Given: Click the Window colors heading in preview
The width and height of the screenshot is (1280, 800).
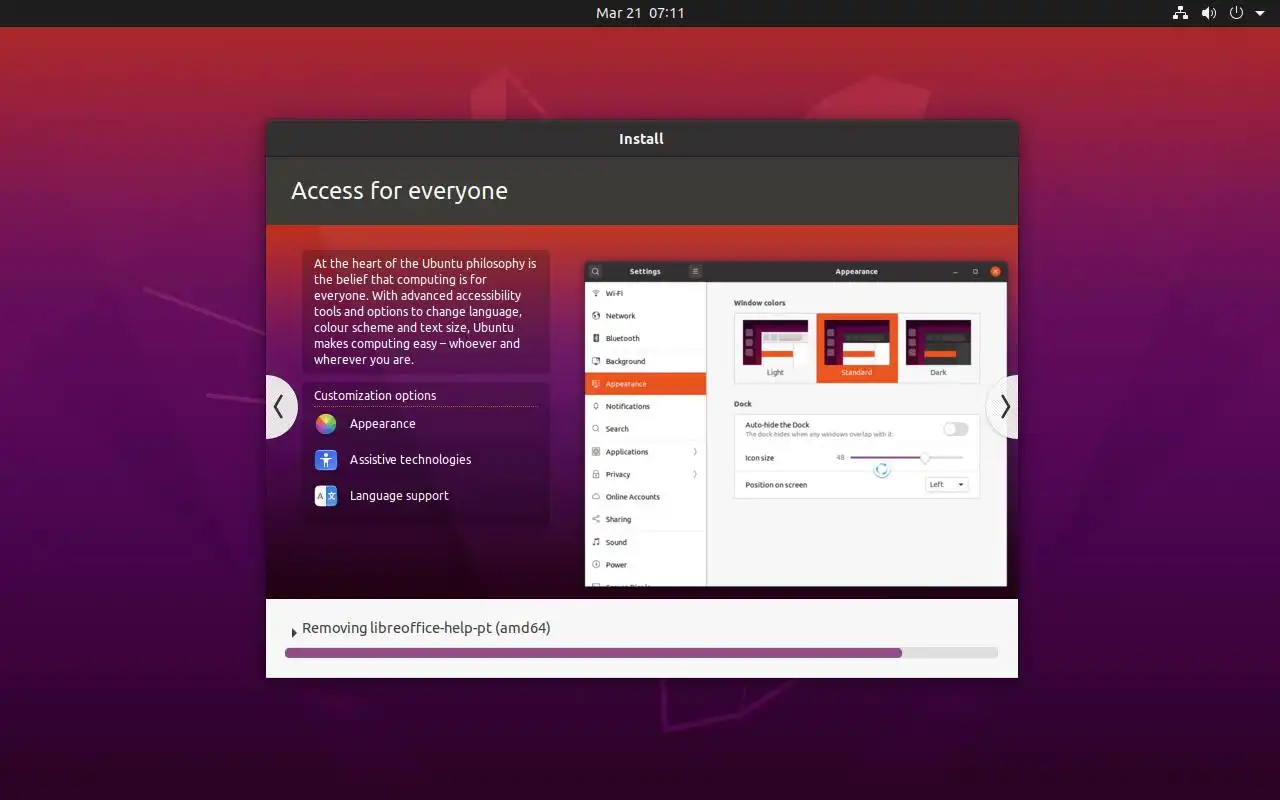Looking at the screenshot, I should (x=760, y=303).
